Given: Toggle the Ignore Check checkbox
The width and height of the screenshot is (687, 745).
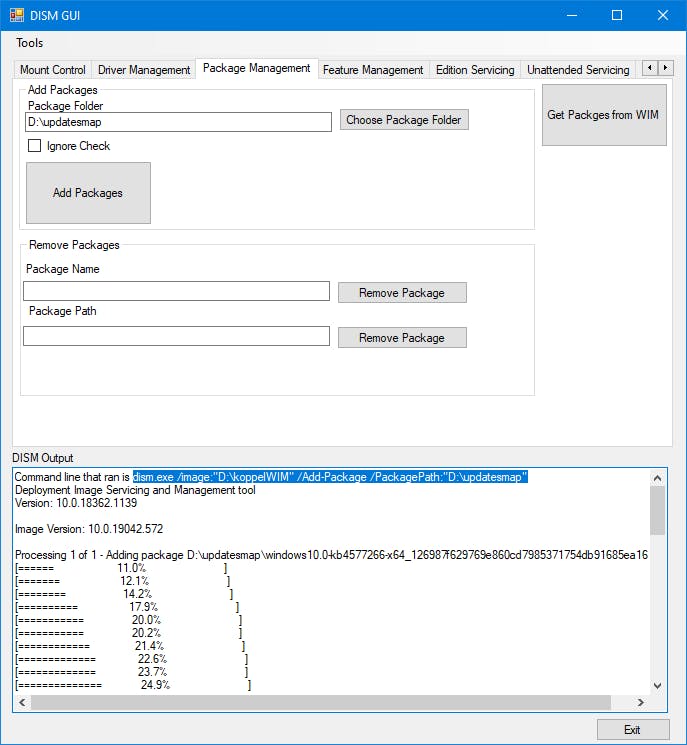Looking at the screenshot, I should pyautogui.click(x=34, y=146).
